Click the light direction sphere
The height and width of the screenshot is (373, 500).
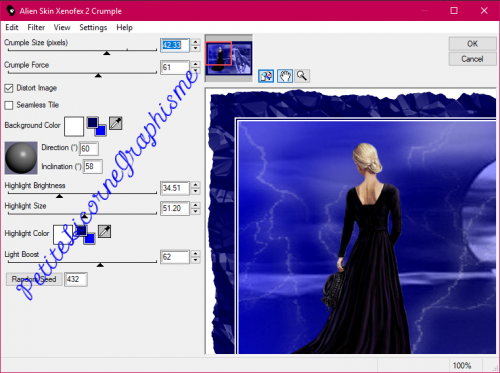tap(21, 158)
